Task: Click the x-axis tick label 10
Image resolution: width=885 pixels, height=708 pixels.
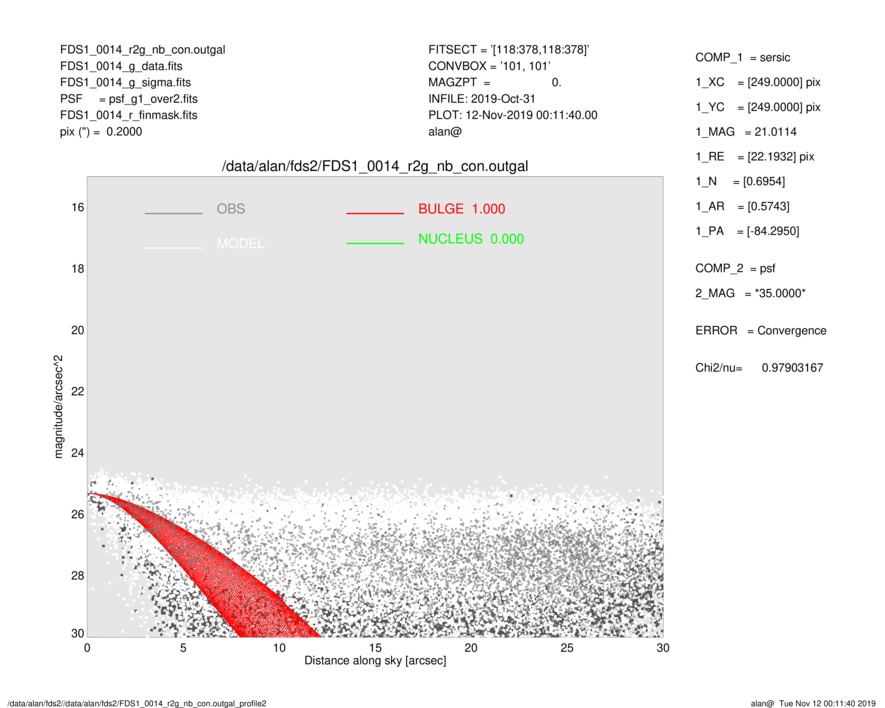Action: click(x=279, y=648)
